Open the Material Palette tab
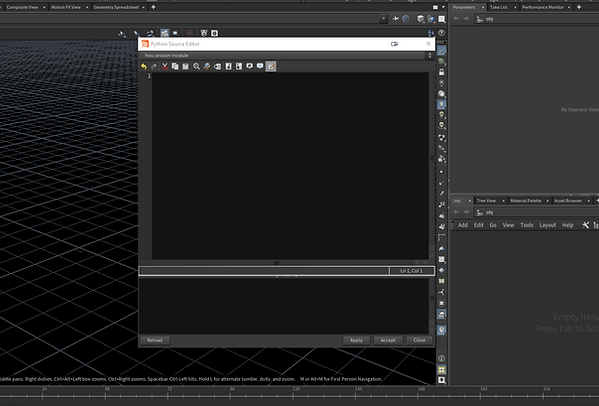This screenshot has width=599, height=406. [x=526, y=201]
